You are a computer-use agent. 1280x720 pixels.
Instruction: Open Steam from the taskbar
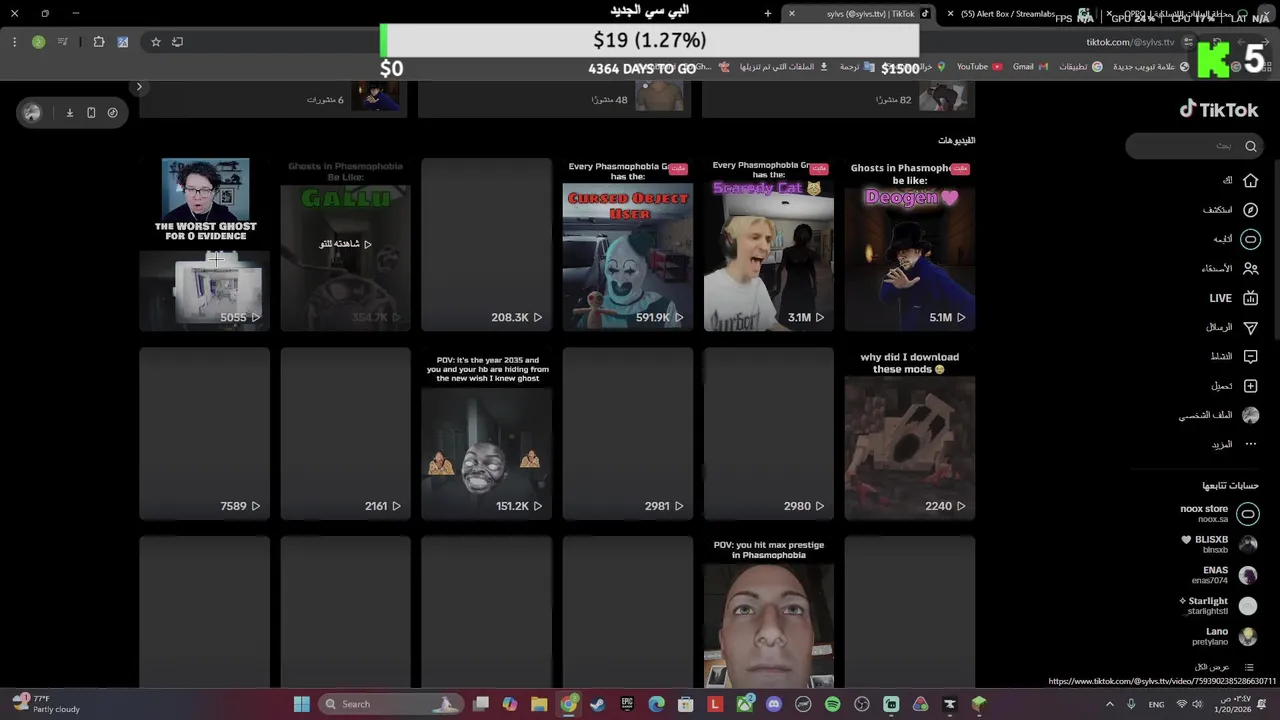click(597, 704)
